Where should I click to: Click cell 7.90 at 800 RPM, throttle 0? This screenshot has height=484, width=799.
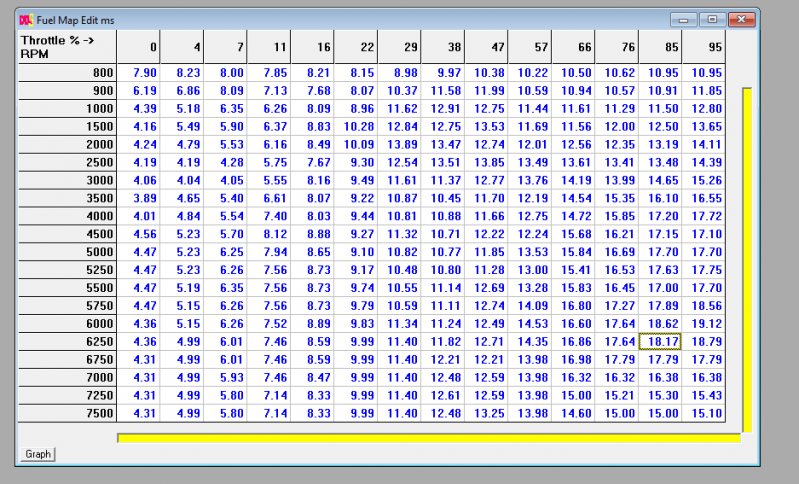[139, 73]
